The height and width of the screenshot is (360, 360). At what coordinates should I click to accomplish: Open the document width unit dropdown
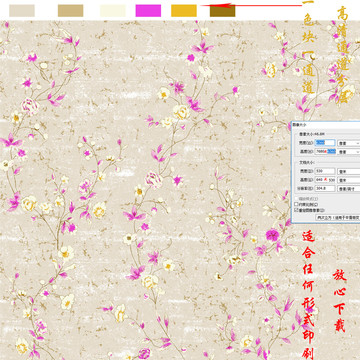[349, 171]
